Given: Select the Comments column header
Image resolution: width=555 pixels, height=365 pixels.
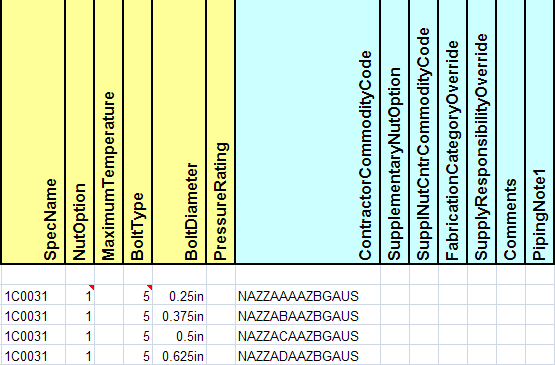Looking at the screenshot, I should pyautogui.click(x=511, y=132).
